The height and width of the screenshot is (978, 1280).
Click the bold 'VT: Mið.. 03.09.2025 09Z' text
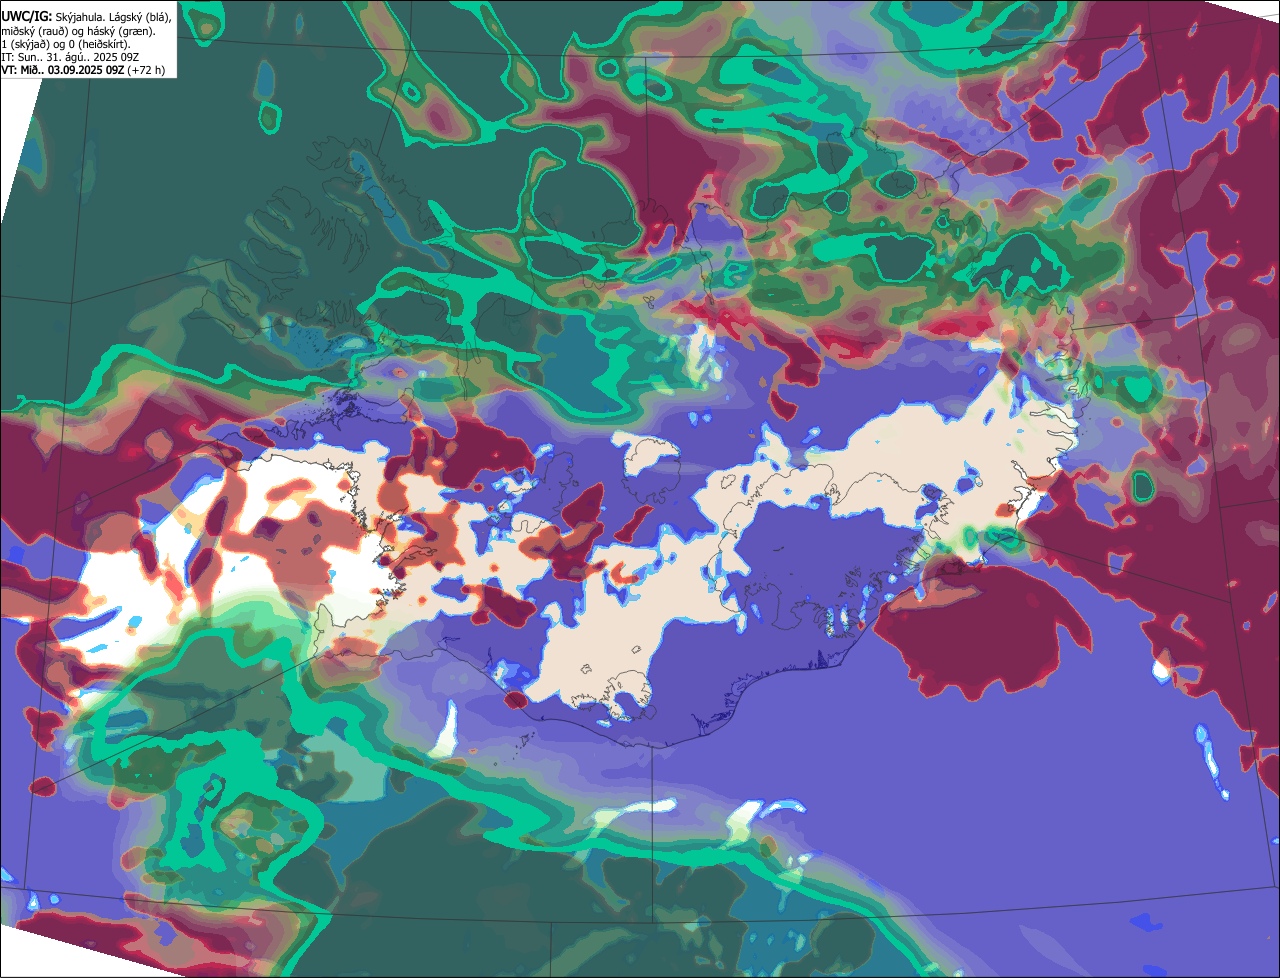[63, 70]
